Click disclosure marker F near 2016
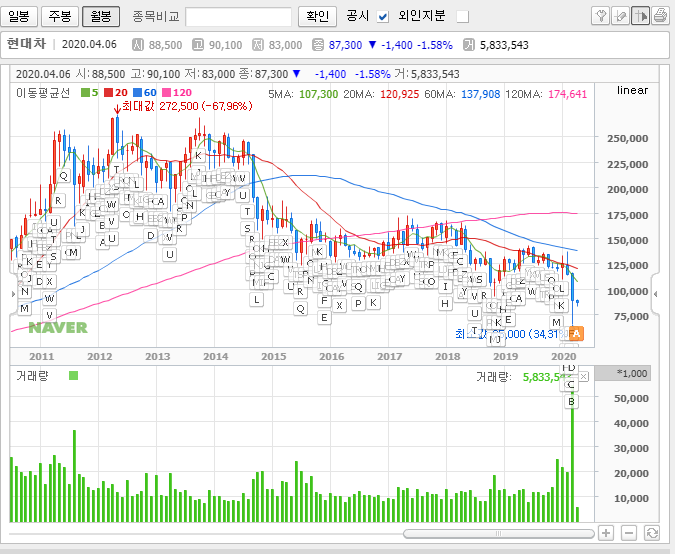 tap(324, 300)
